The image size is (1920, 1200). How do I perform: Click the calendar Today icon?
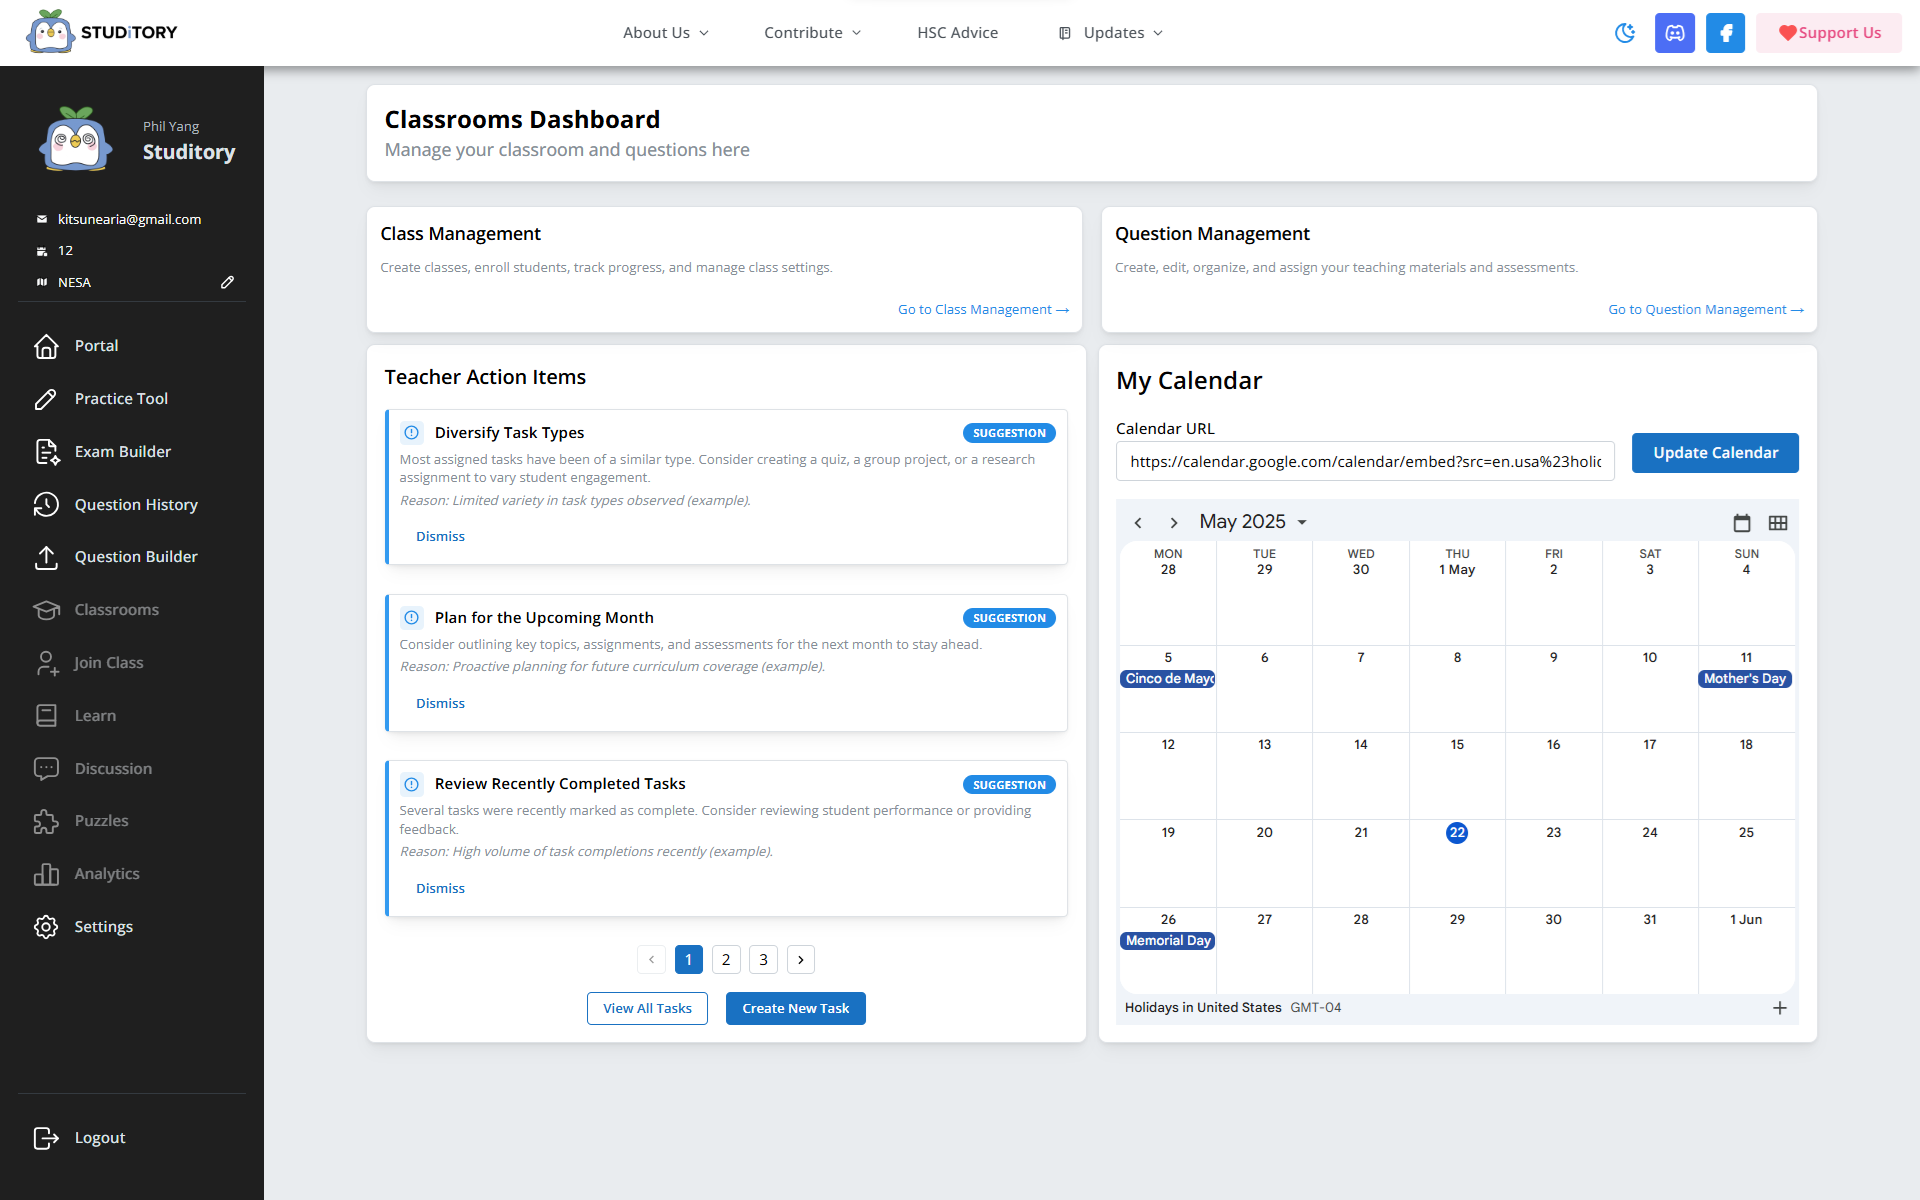tap(1742, 523)
